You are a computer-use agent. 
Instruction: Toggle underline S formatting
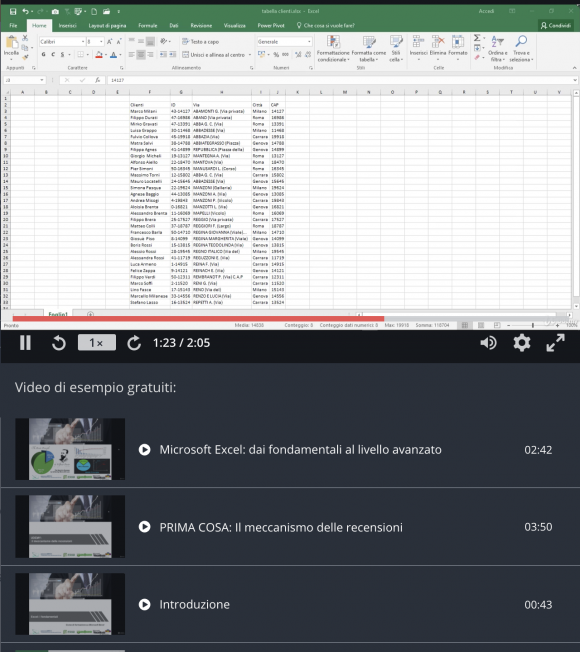pyautogui.click(x=62, y=54)
